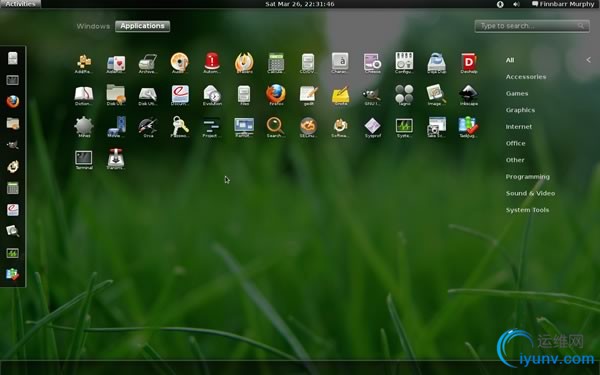Launch the Search for Files tool

[x=276, y=127]
